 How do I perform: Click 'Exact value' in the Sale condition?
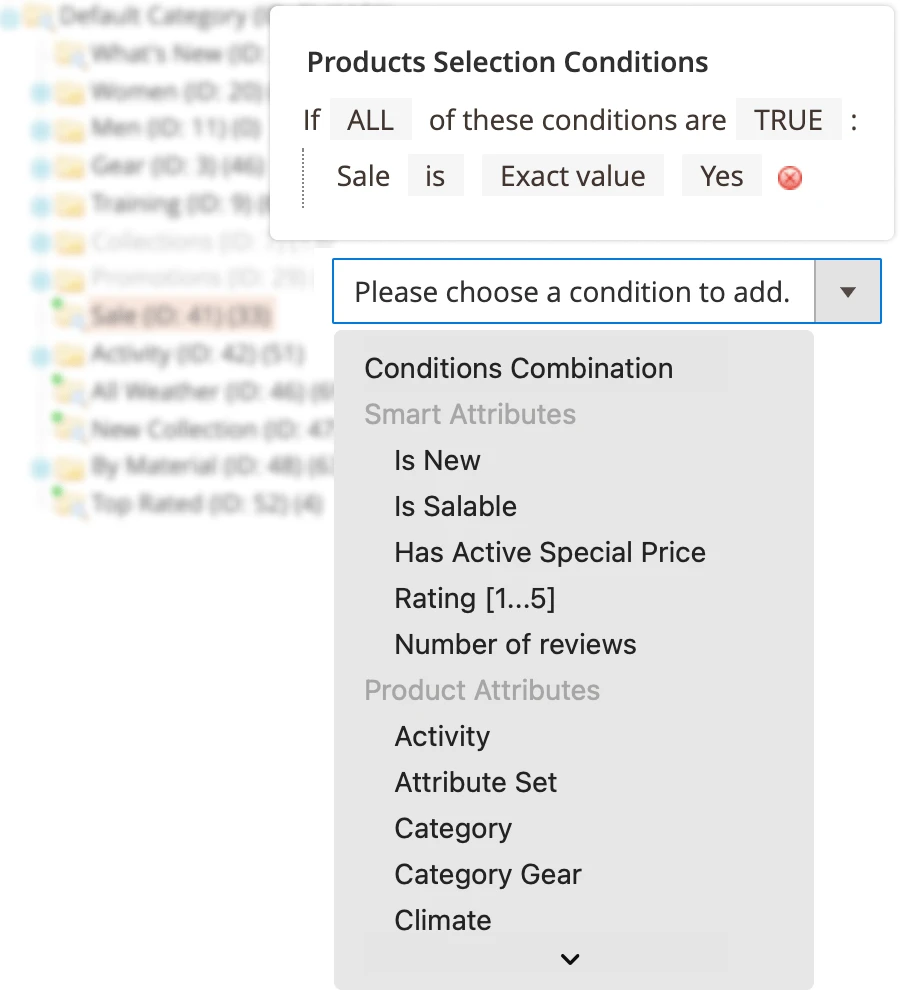click(x=572, y=175)
